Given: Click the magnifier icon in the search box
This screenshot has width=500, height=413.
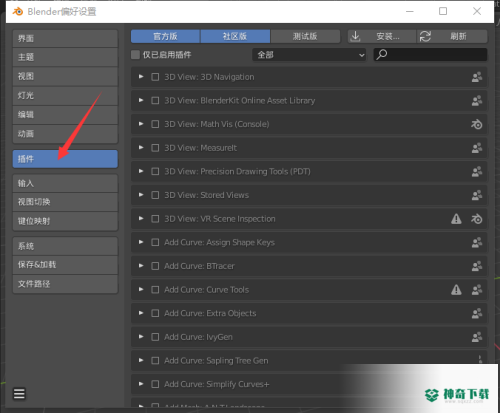Looking at the screenshot, I should pyautogui.click(x=382, y=54).
